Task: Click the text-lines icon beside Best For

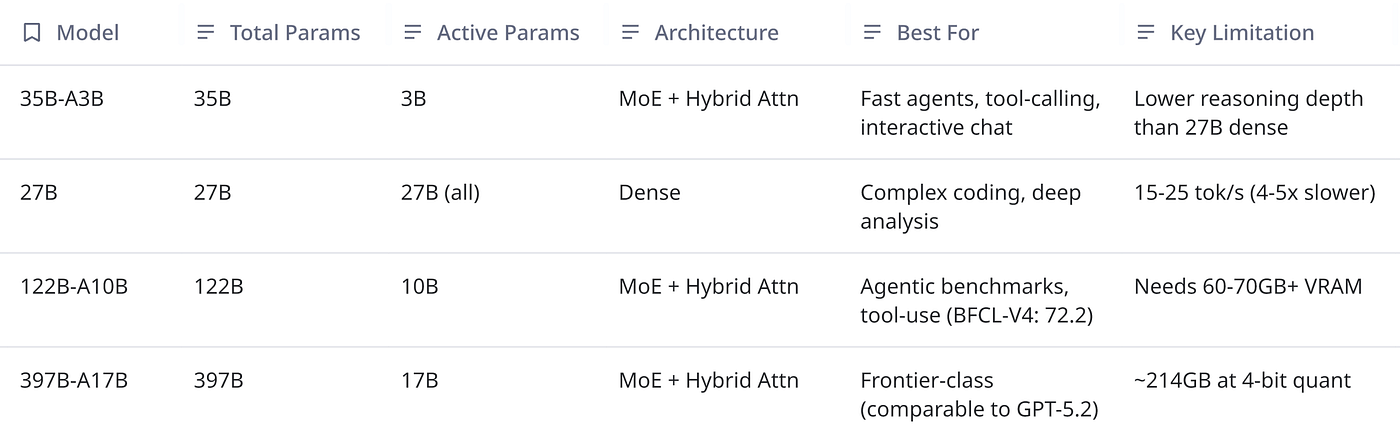Action: [872, 33]
